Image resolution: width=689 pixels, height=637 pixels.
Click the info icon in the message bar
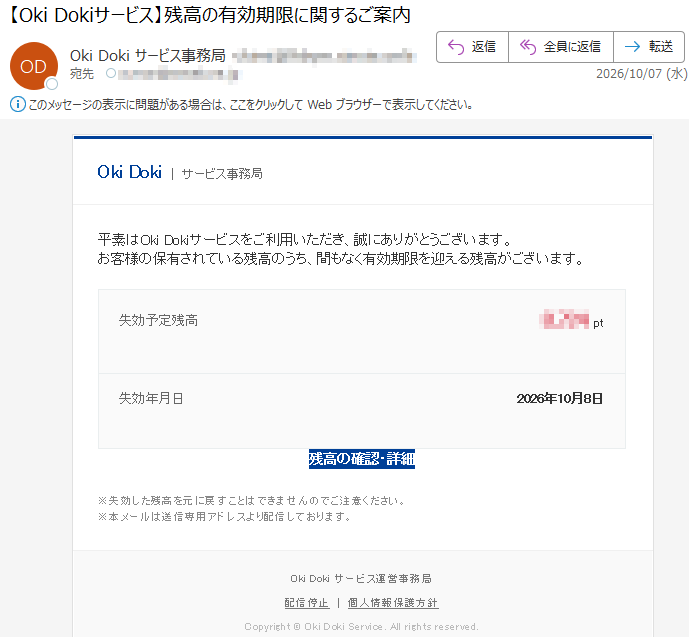coord(18,105)
